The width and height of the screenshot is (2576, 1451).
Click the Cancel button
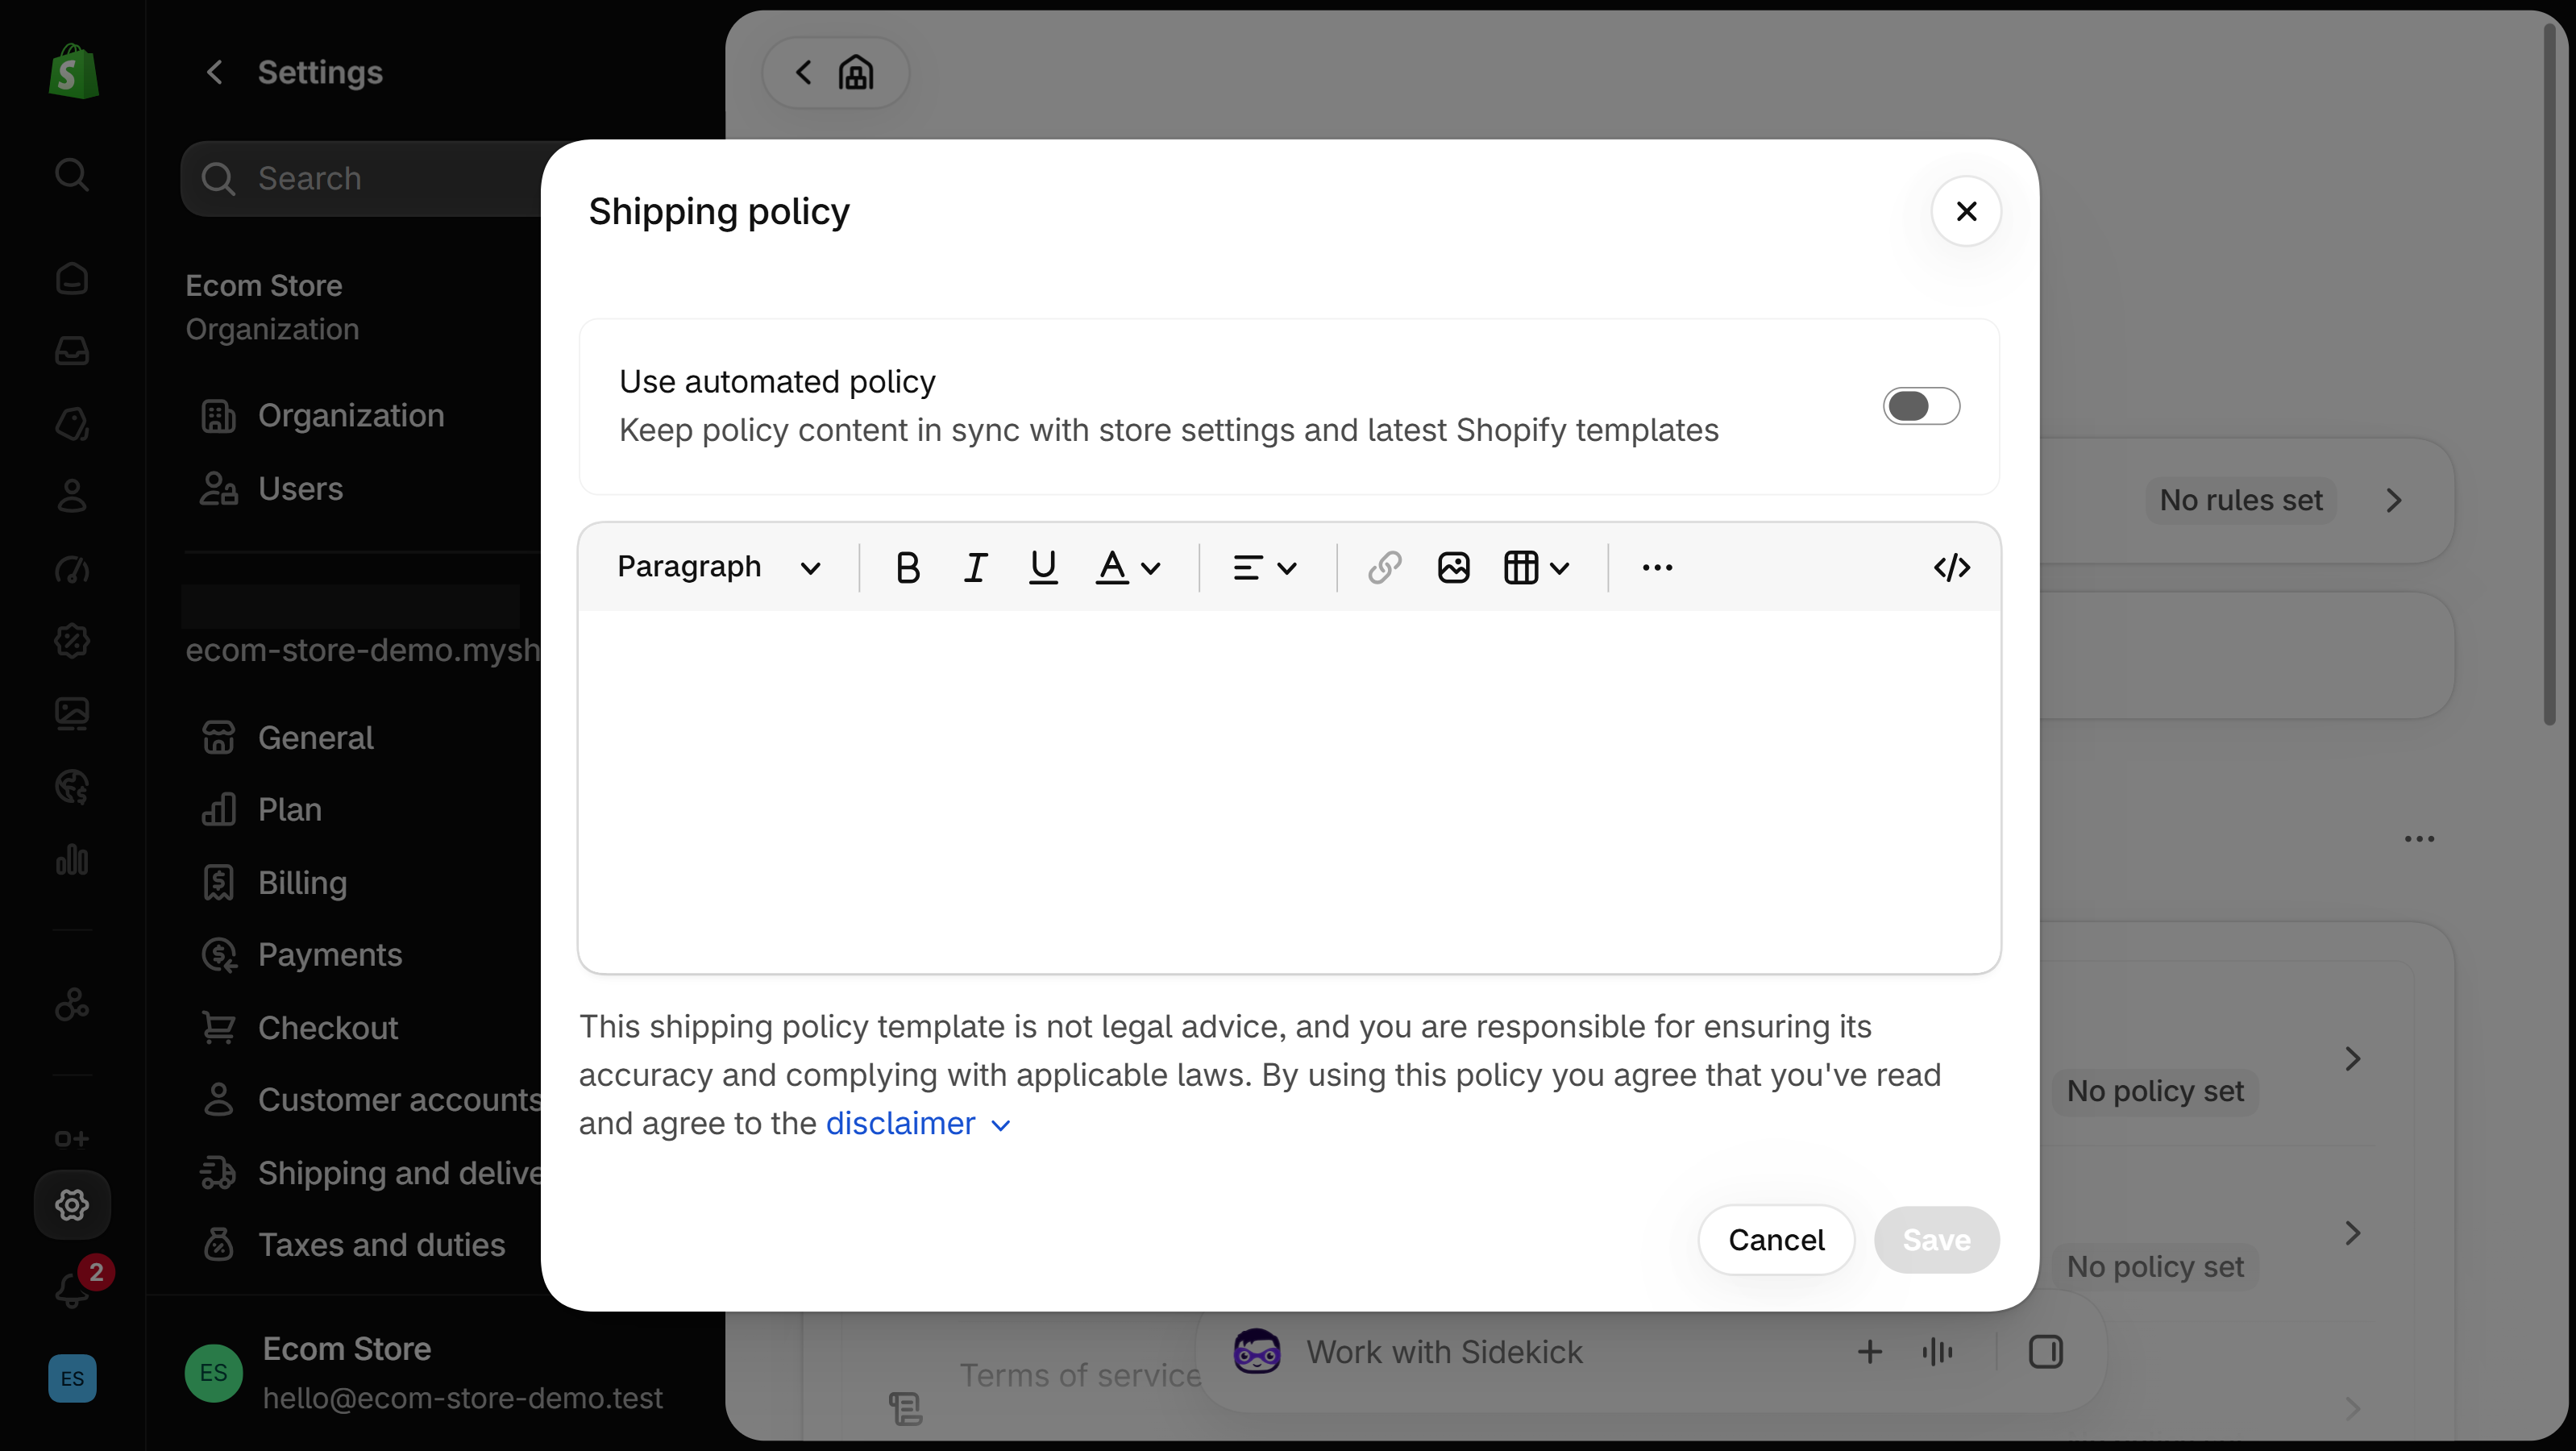[x=1776, y=1240]
